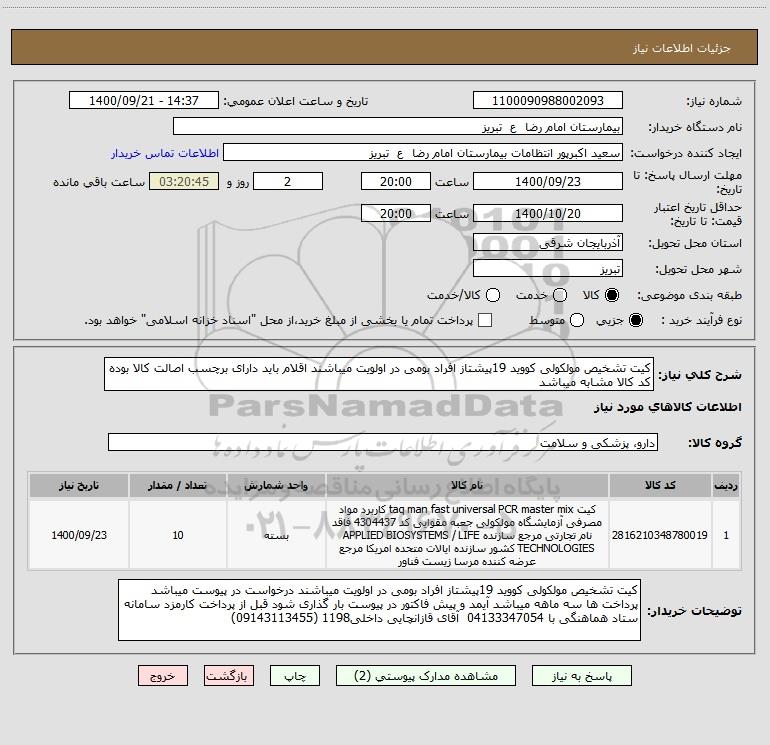This screenshot has width=770, height=745.
Task: Click product code 2816210348780019 cell
Action: tap(660, 535)
